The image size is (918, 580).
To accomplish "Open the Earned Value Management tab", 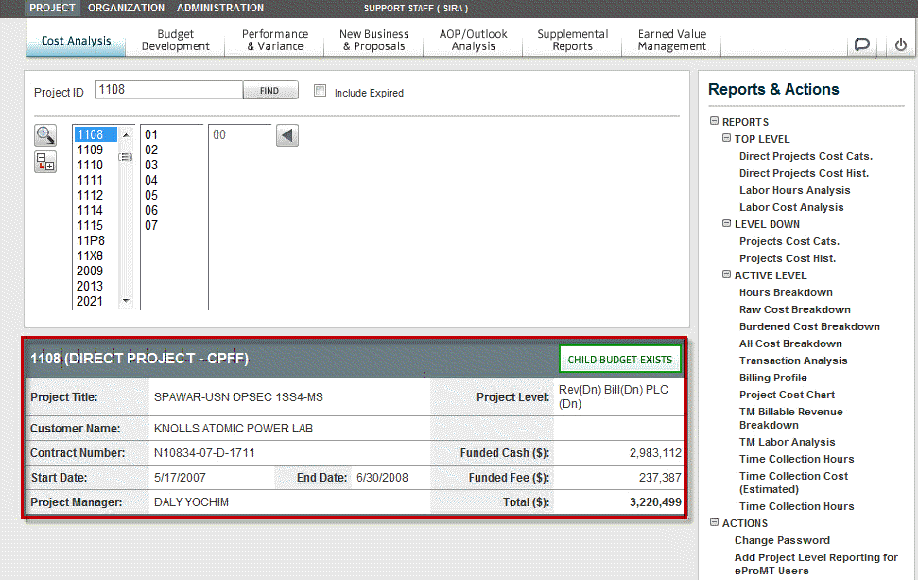I will 672,40.
